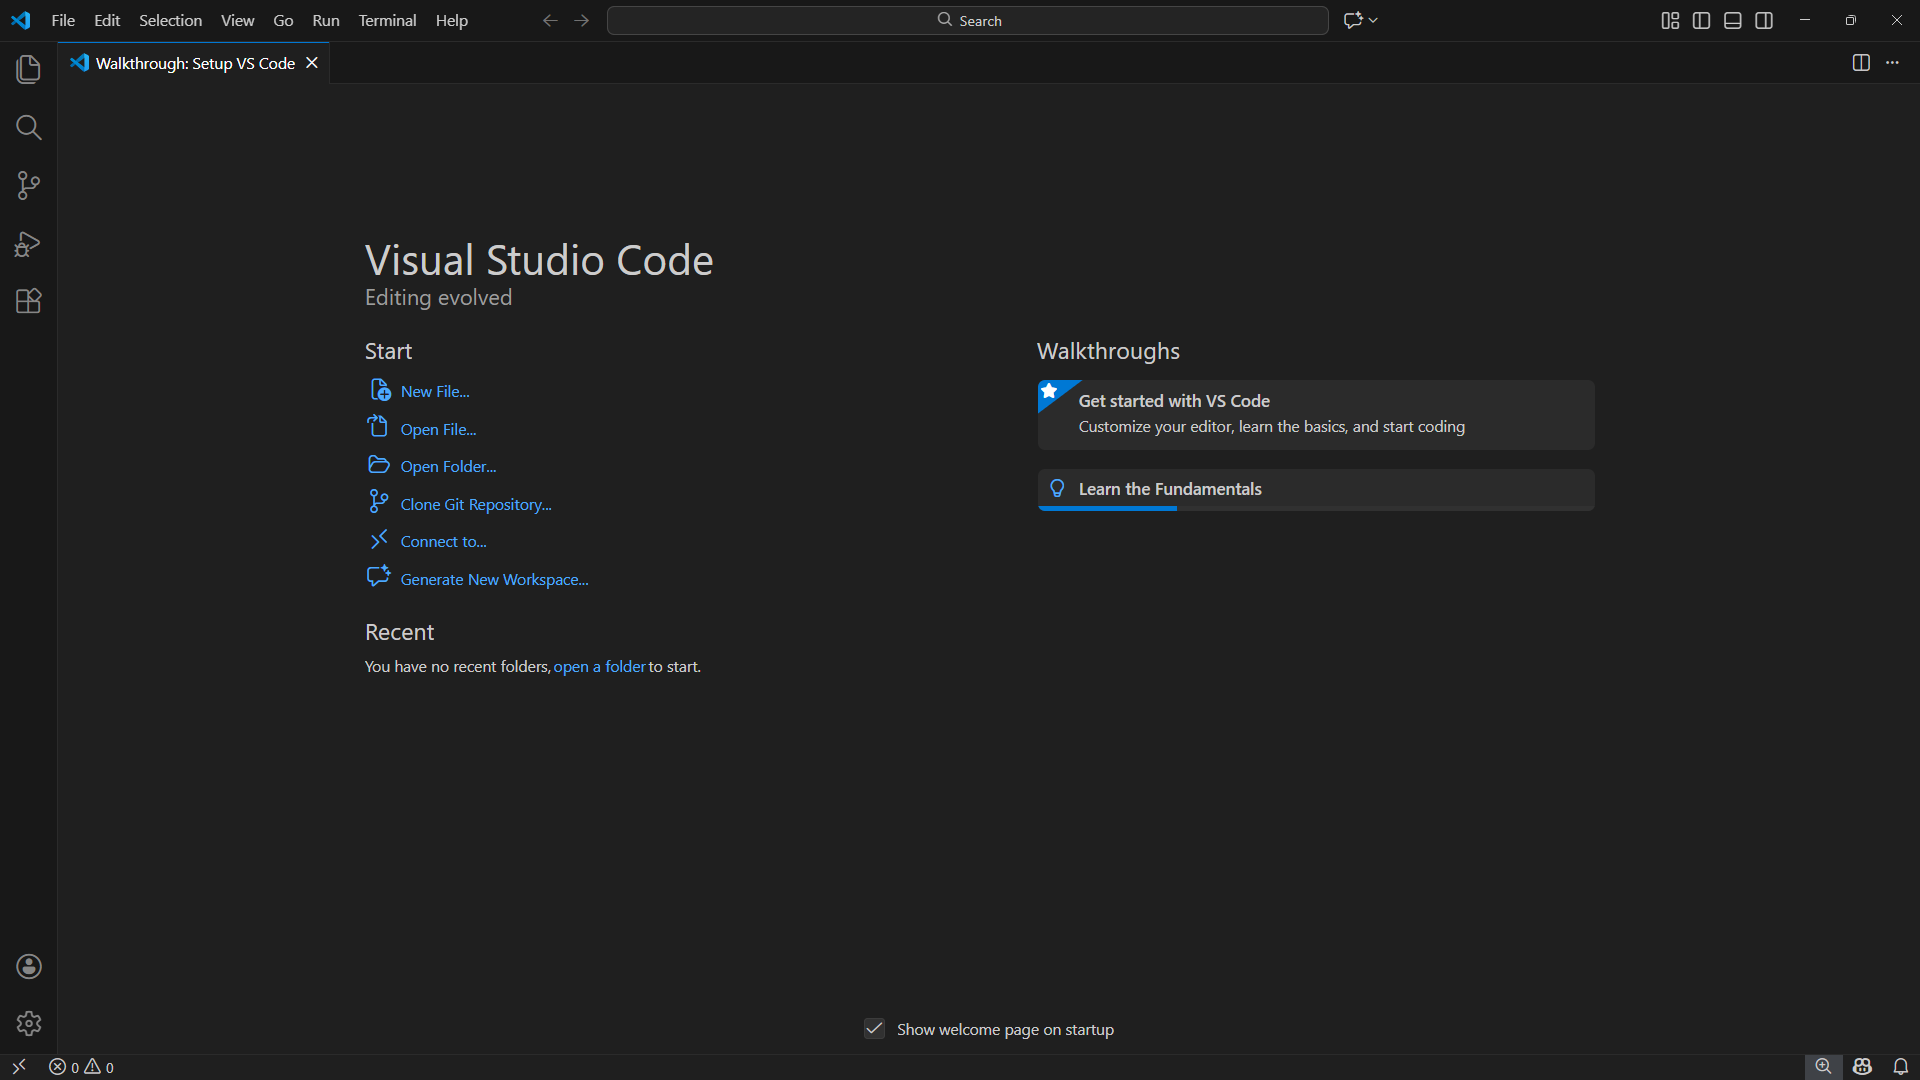Open the Selection menu
1920x1080 pixels.
click(x=170, y=20)
